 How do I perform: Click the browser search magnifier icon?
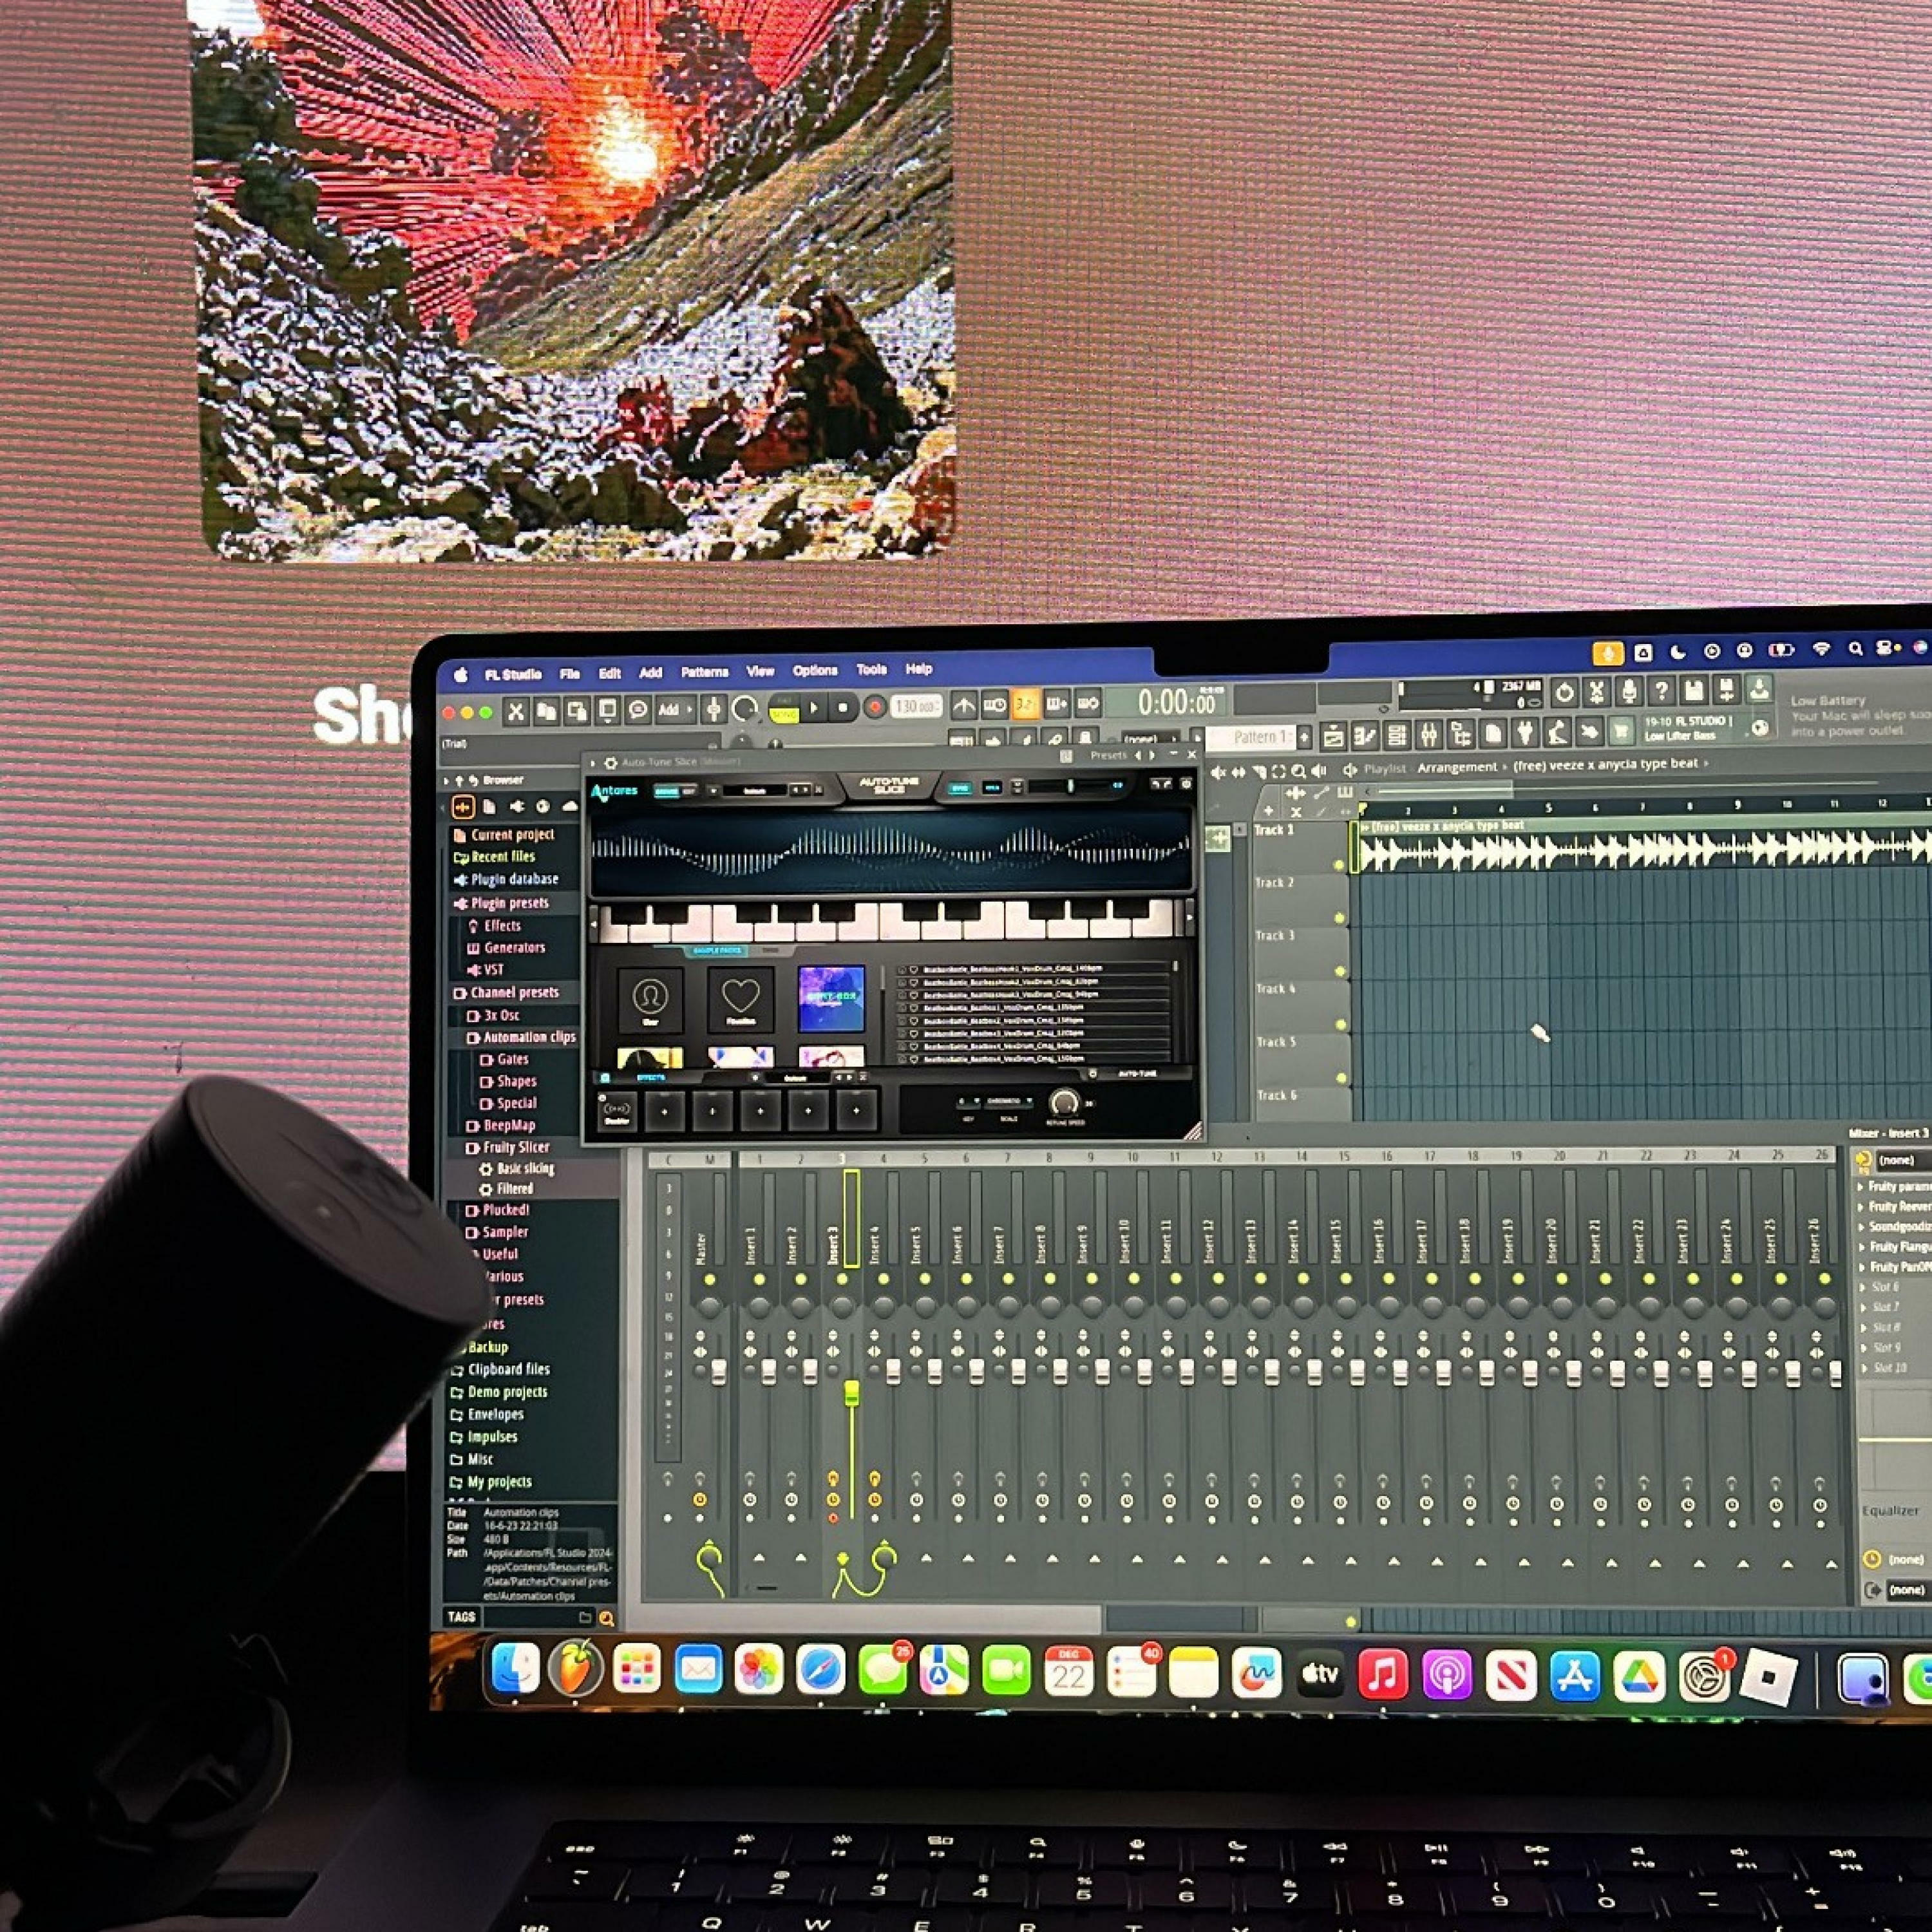pos(605,1618)
